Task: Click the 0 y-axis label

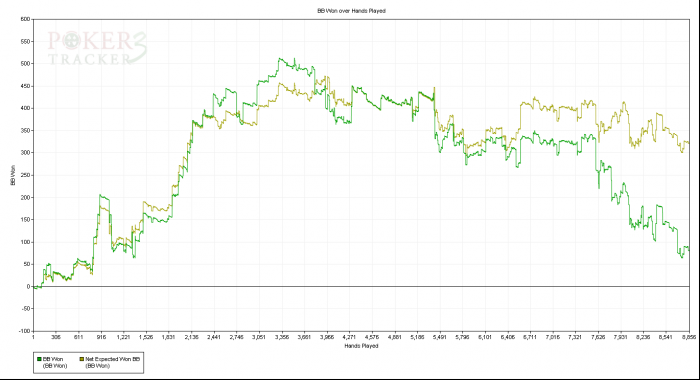Action: pos(29,287)
